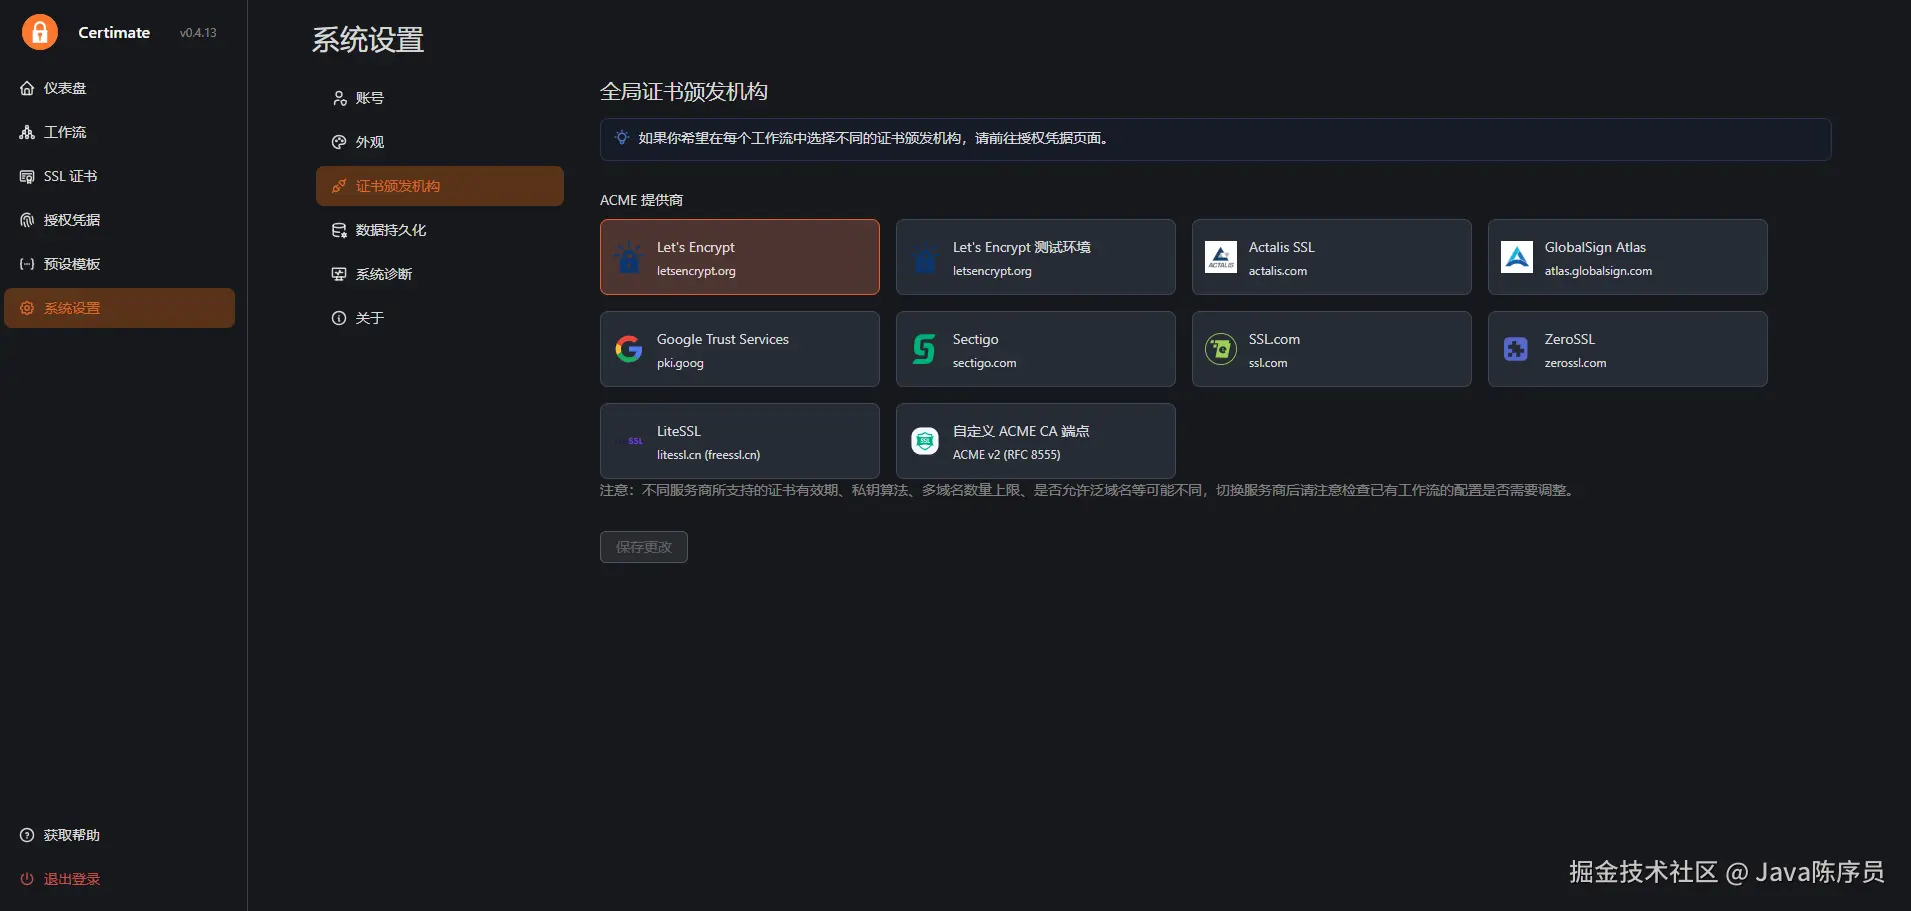Click the braces icon for 预设模板

point(27,264)
